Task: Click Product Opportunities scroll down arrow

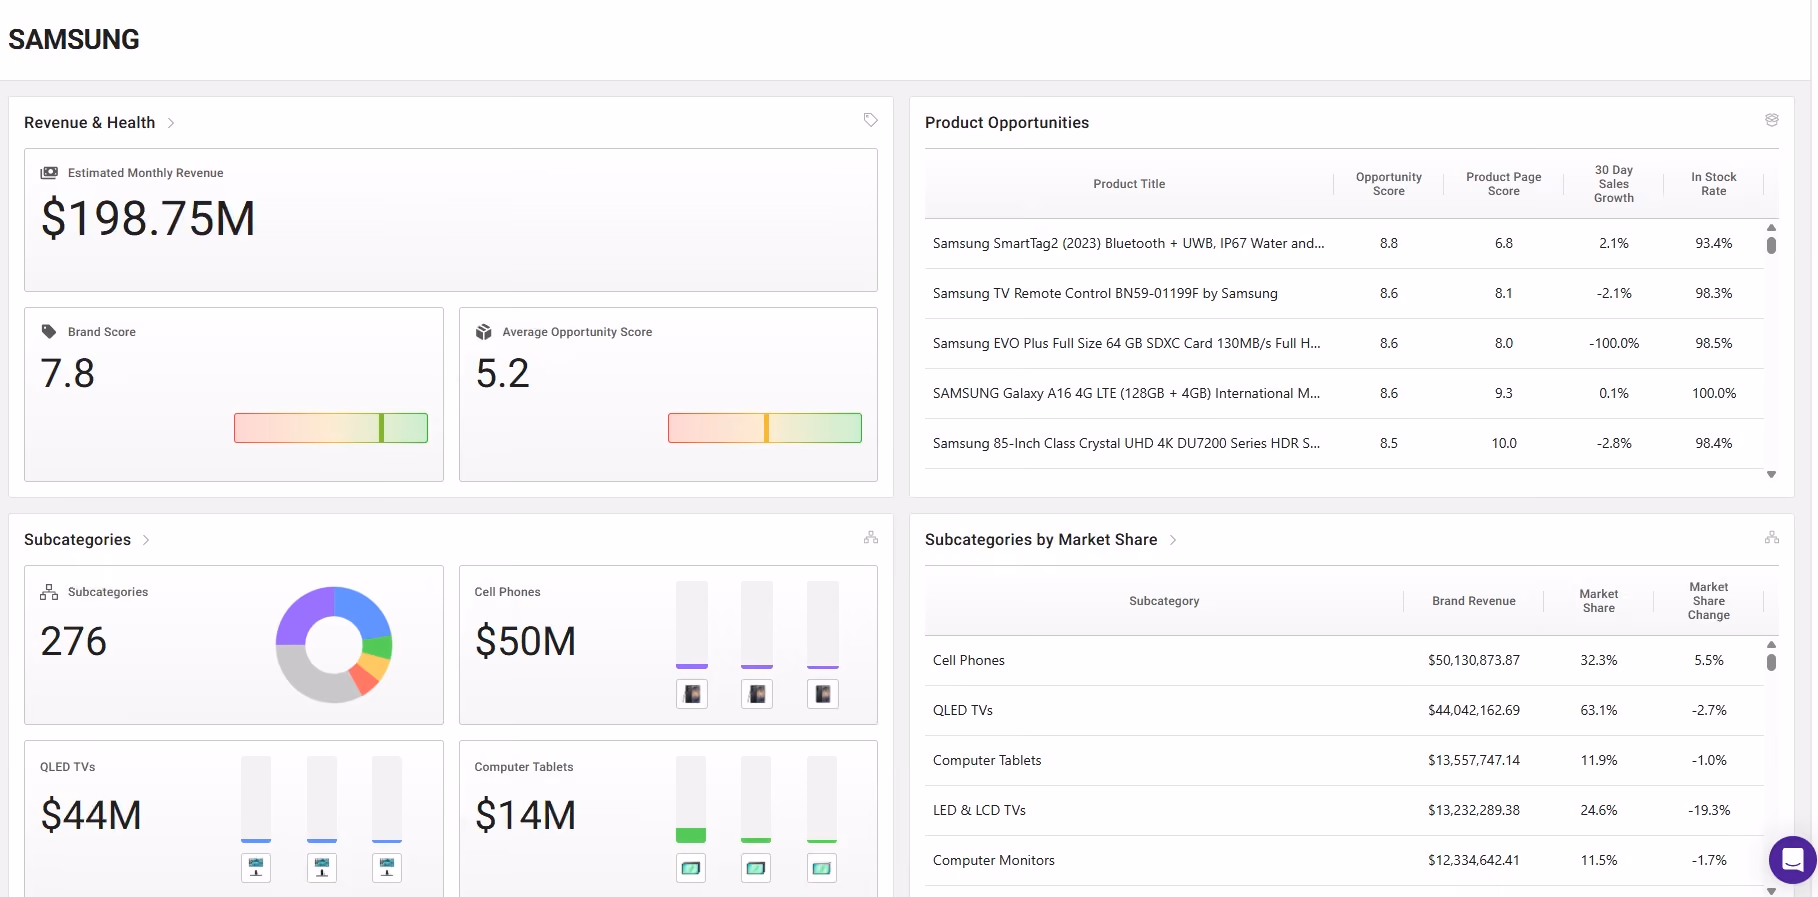Action: (1771, 475)
